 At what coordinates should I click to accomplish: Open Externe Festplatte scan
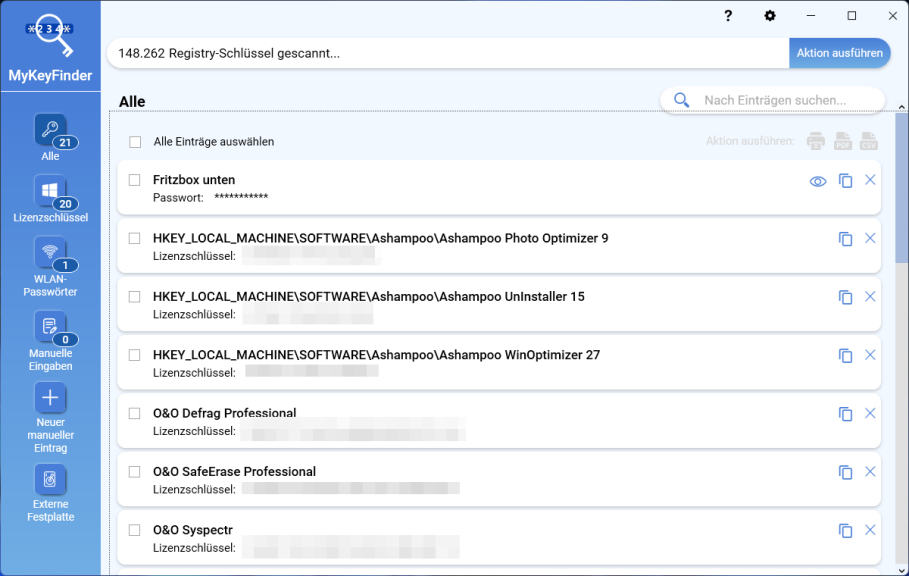pos(50,481)
